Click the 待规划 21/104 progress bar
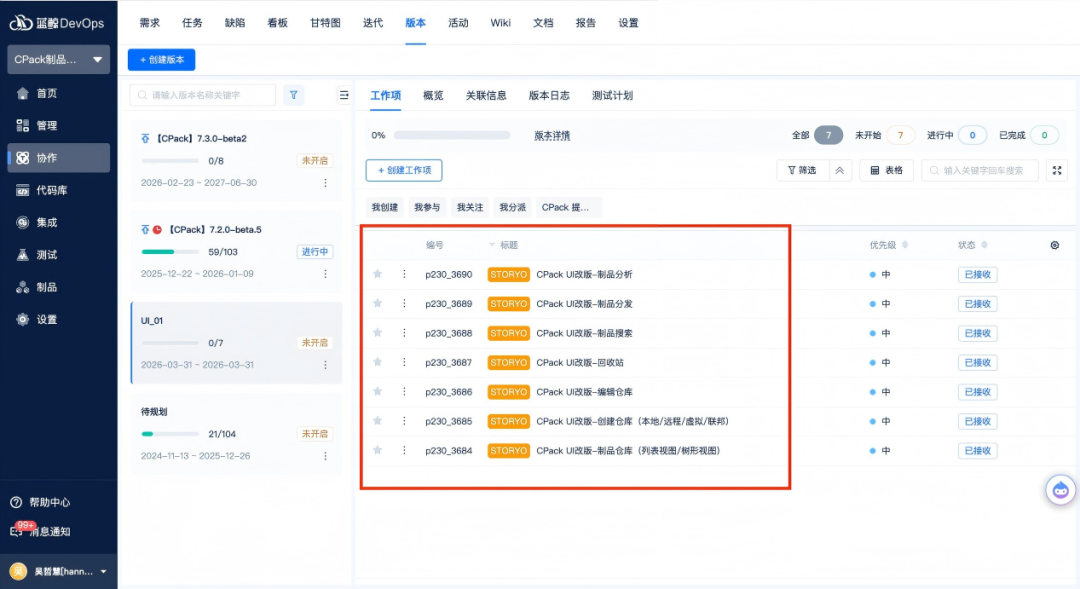This screenshot has height=589, width=1080. pyautogui.click(x=169, y=434)
